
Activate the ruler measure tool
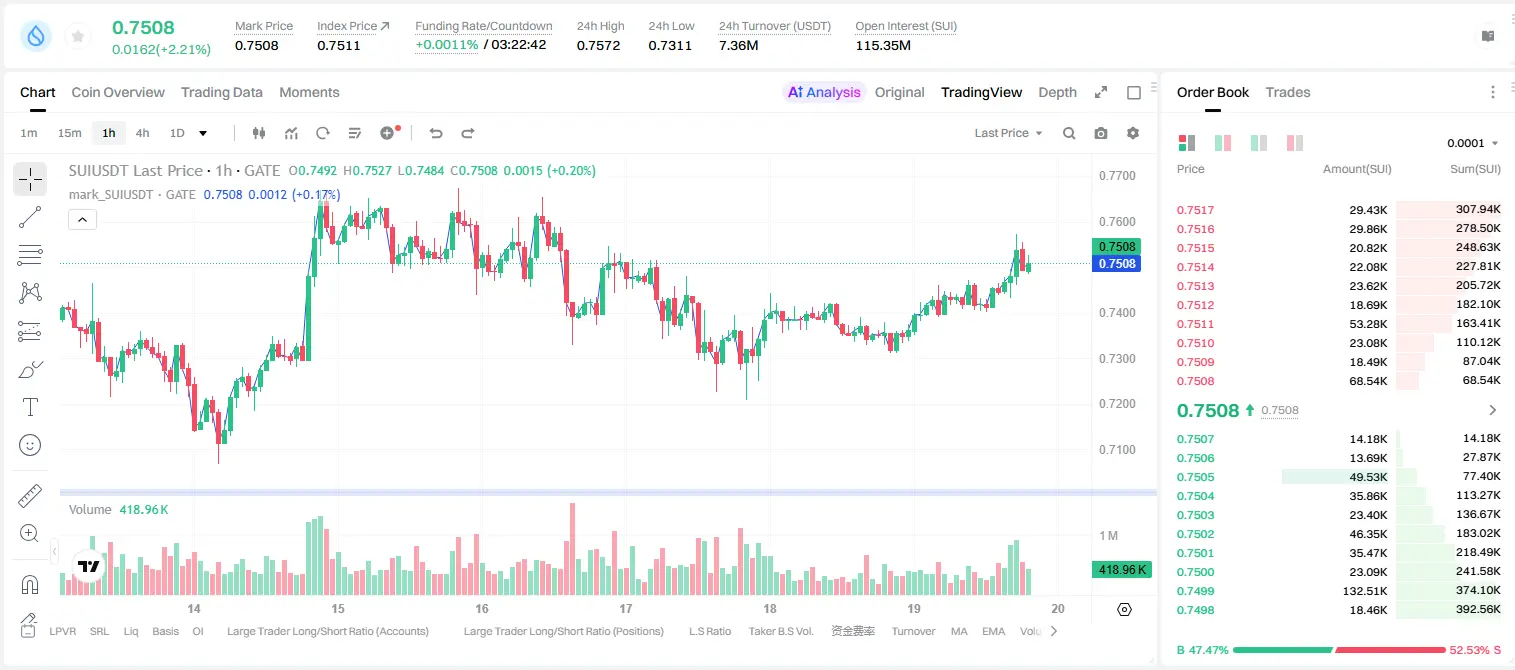coord(30,496)
